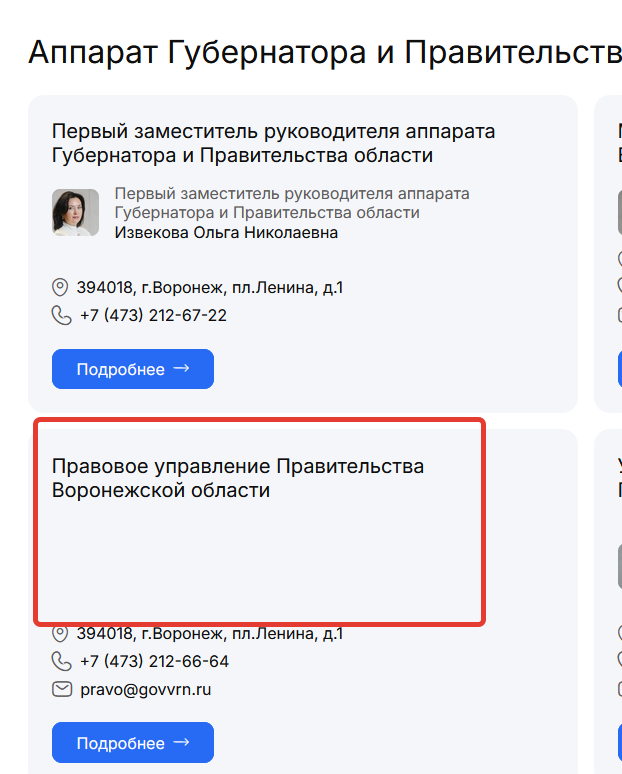This screenshot has width=622, height=774.
Task: Click the envelope icon beside pravo@govvrn.ru
Action: pyautogui.click(x=61, y=690)
